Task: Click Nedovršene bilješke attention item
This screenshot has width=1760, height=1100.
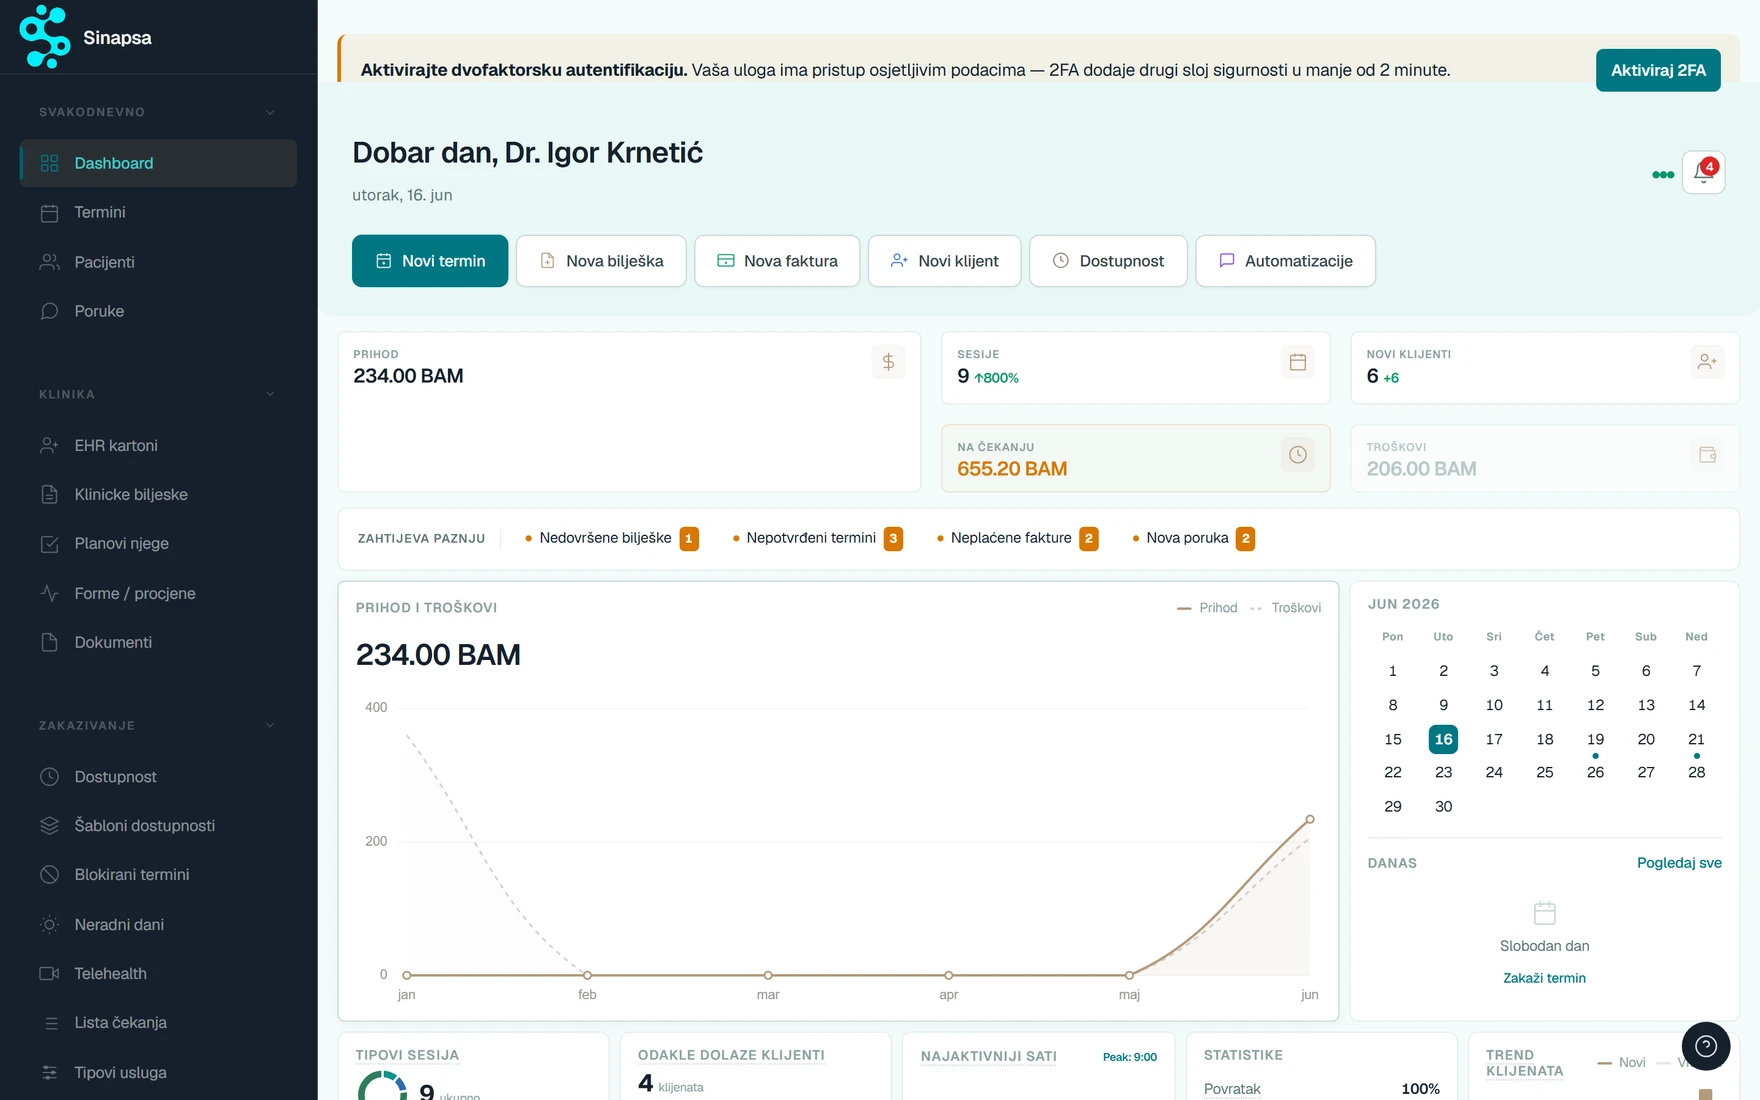Action: pyautogui.click(x=612, y=538)
